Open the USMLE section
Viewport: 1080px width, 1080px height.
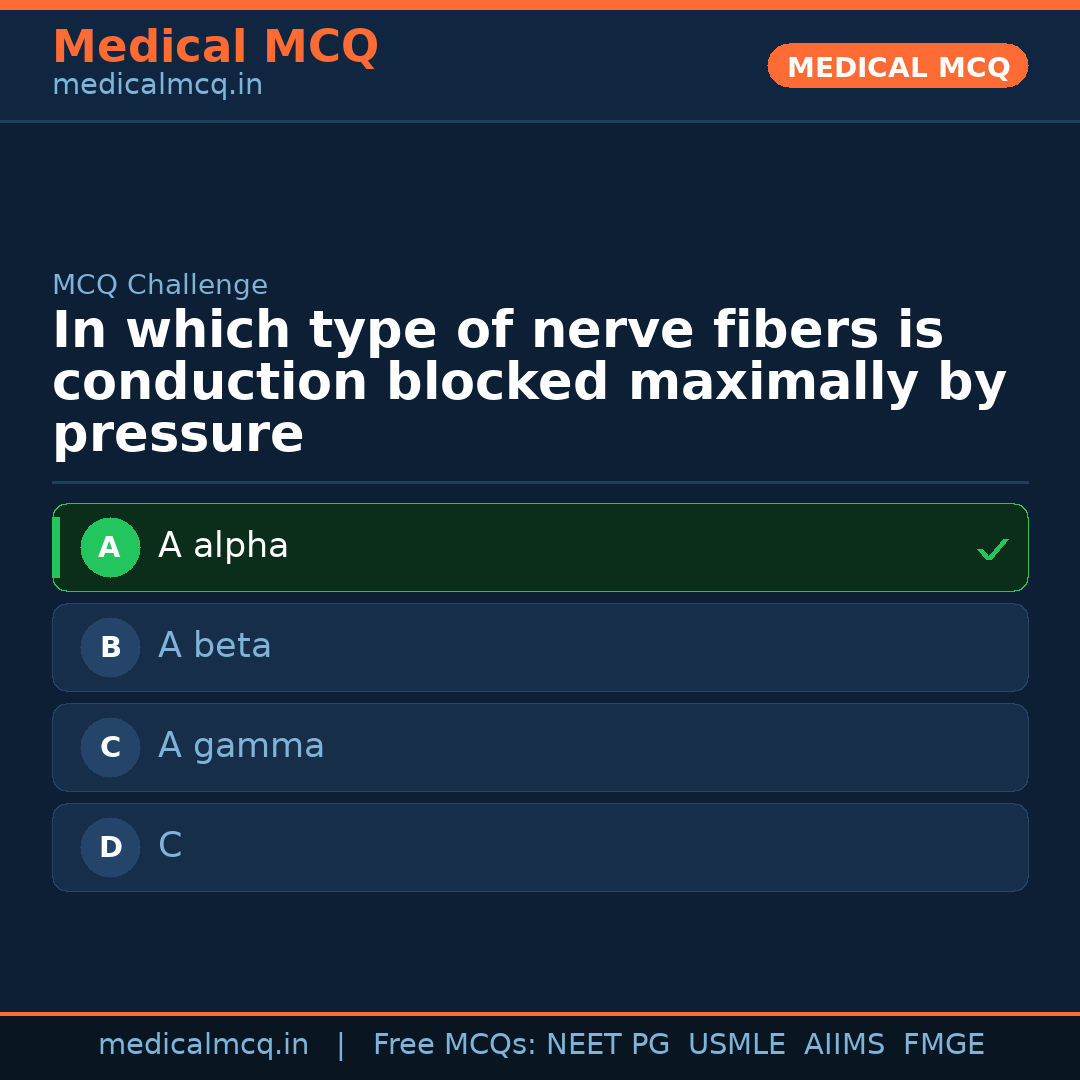[737, 1043]
